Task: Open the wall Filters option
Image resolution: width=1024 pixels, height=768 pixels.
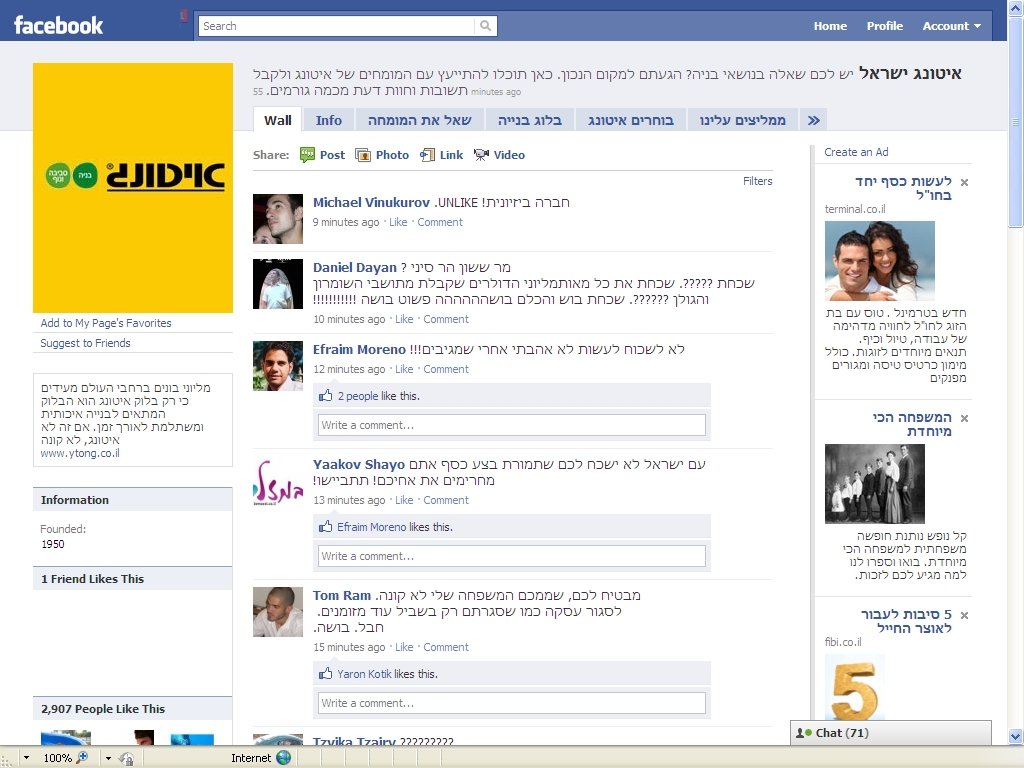Action: pyautogui.click(x=757, y=181)
